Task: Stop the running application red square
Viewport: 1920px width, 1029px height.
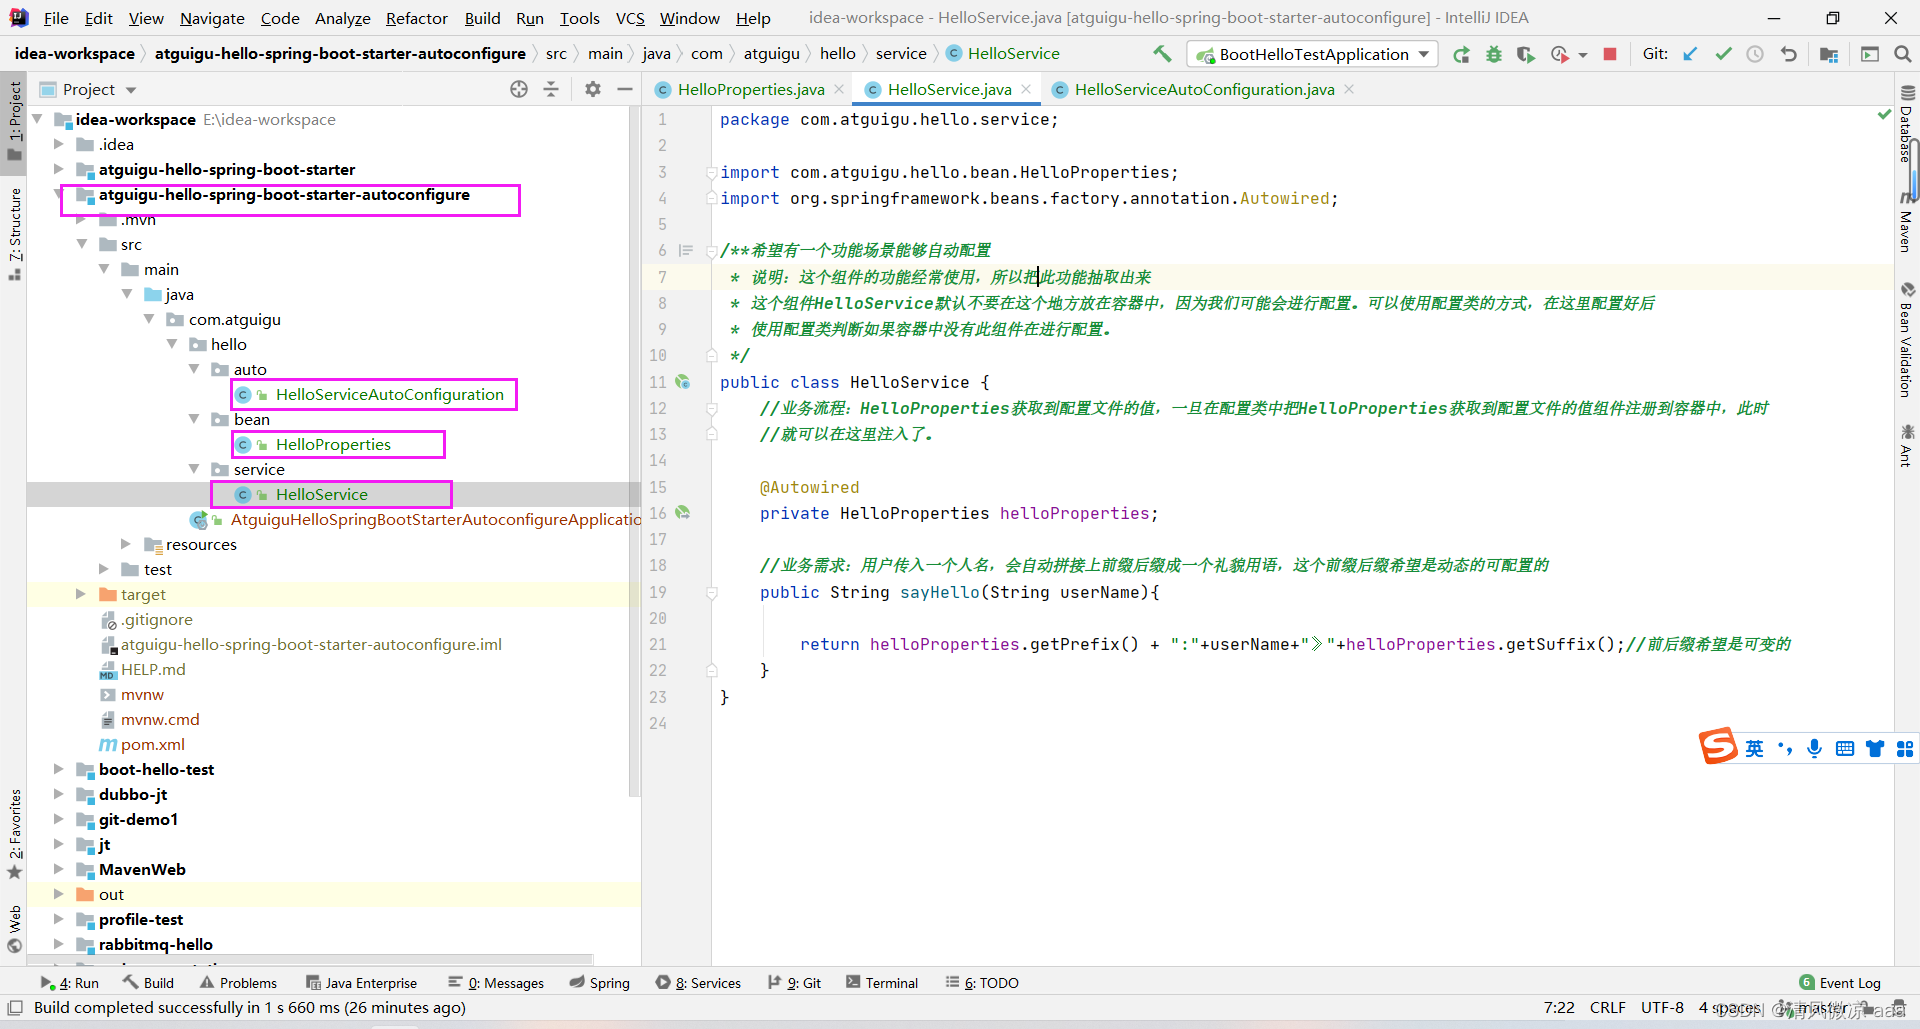Action: (1610, 54)
